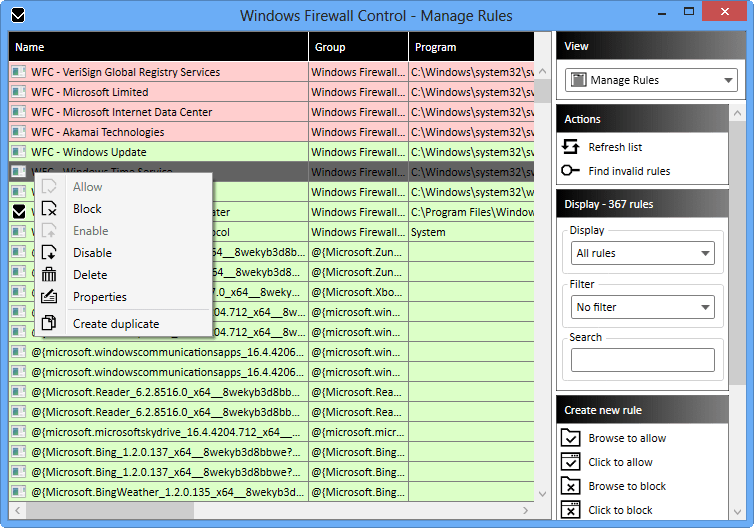The width and height of the screenshot is (754, 528).
Task: Click the Browse to allow folder icon
Action: point(571,438)
